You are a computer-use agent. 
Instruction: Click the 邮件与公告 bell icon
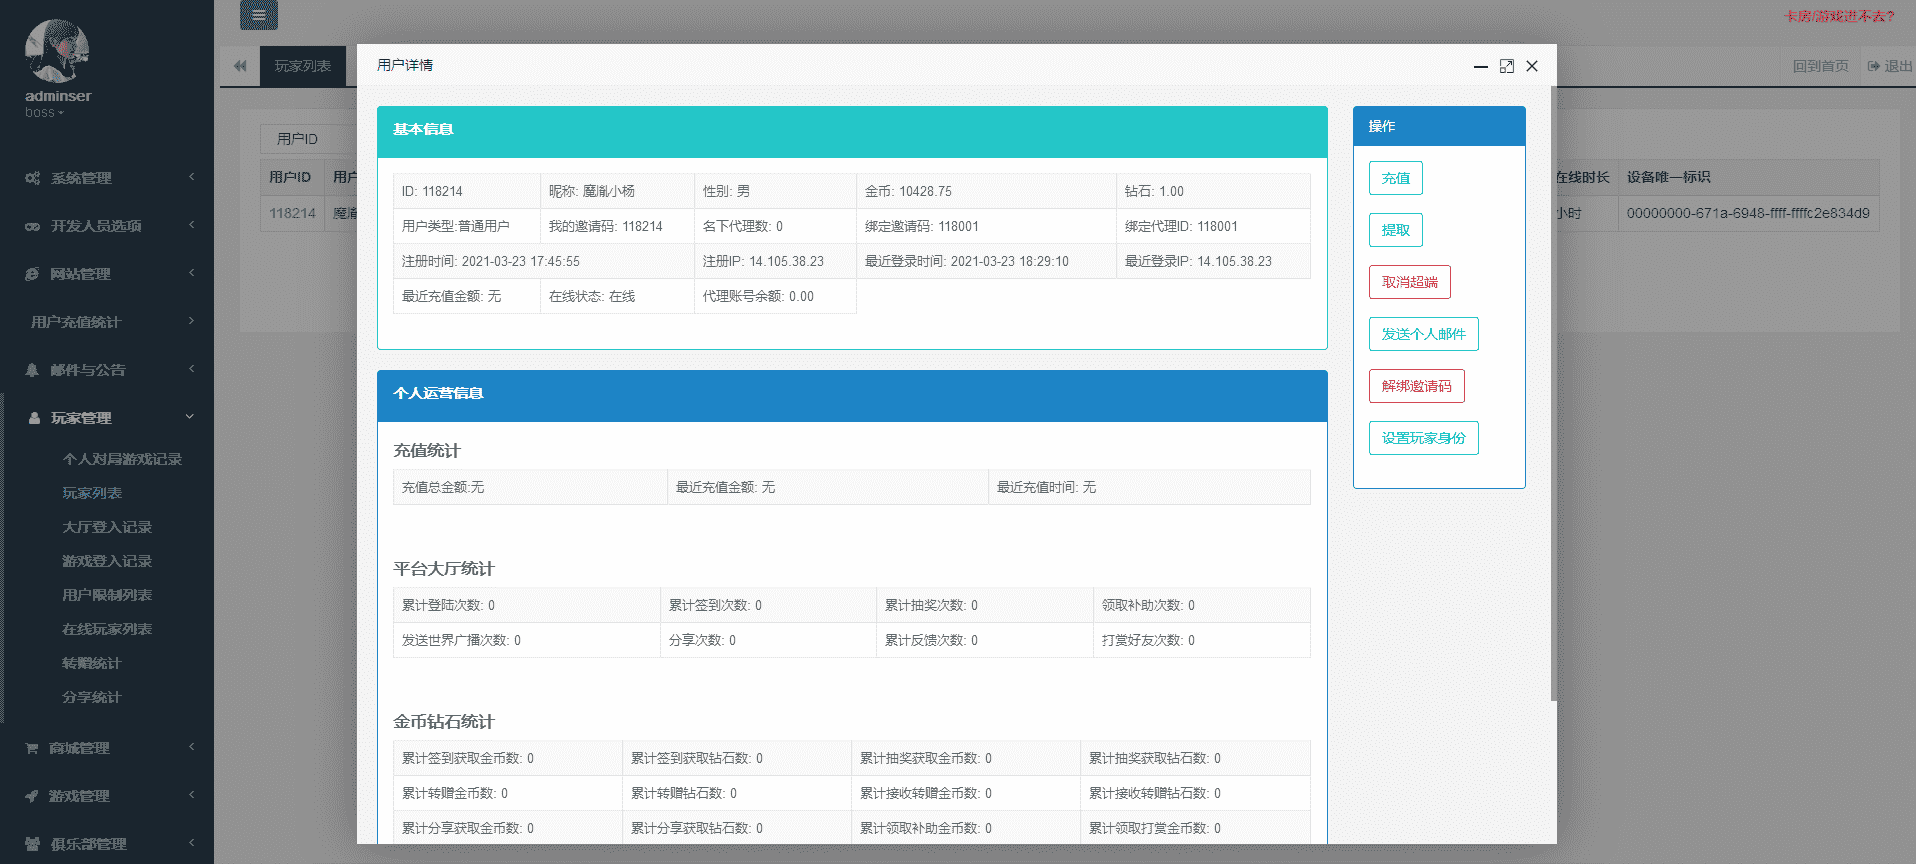pyautogui.click(x=33, y=370)
